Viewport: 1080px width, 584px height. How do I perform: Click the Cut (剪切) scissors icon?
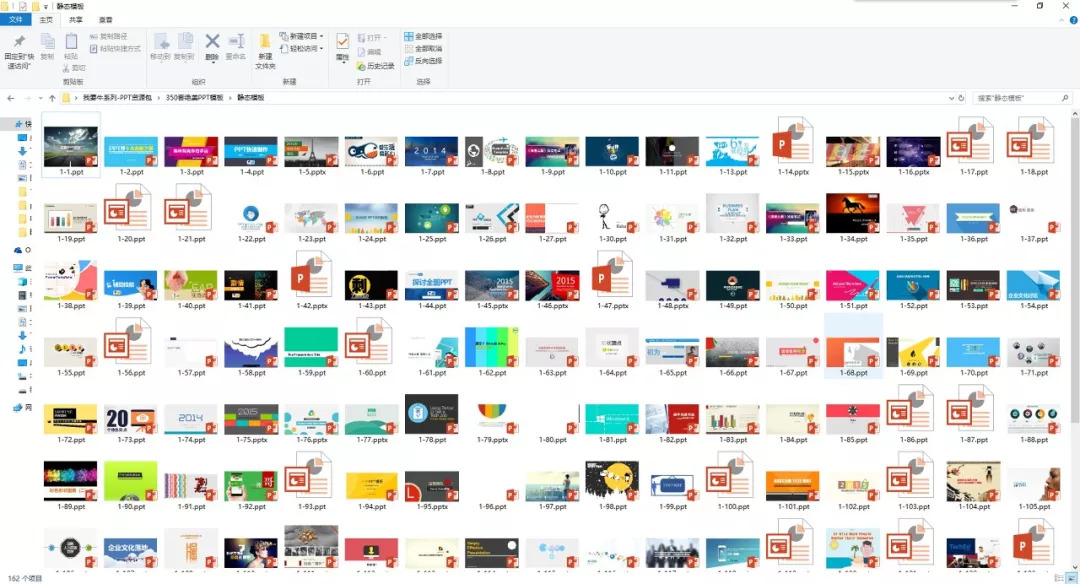click(66, 68)
